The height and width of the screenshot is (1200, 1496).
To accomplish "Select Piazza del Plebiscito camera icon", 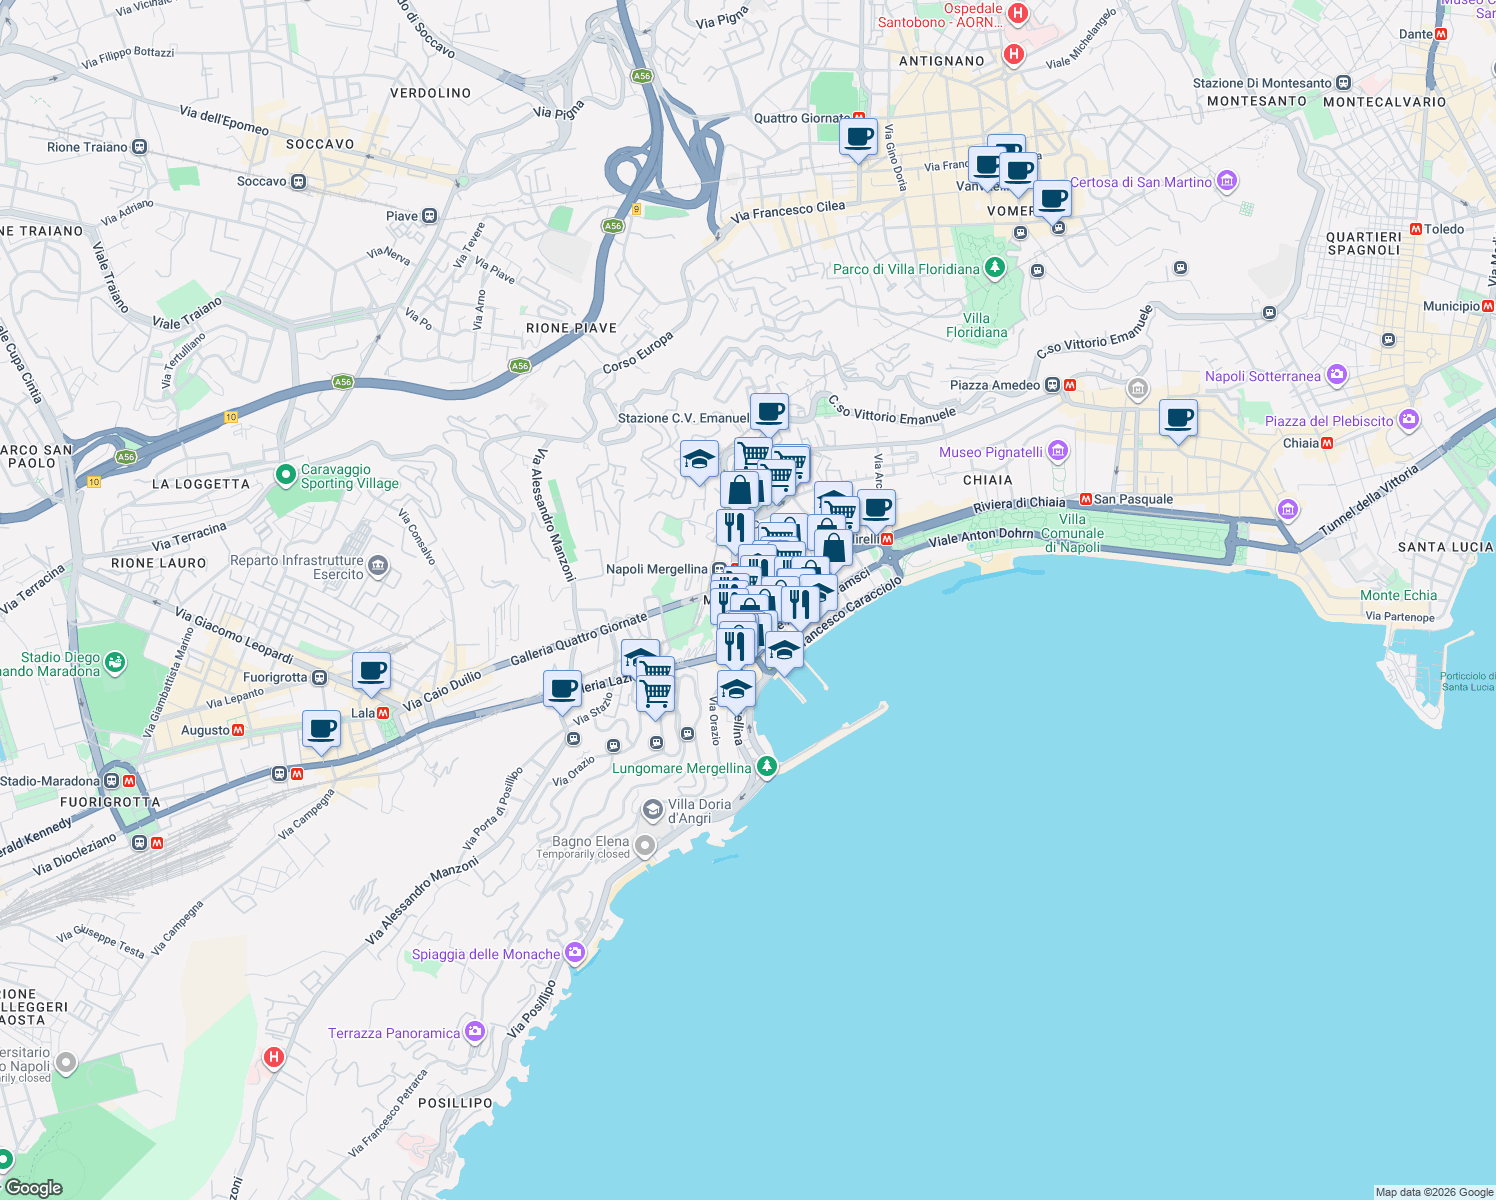I will pyautogui.click(x=1408, y=419).
